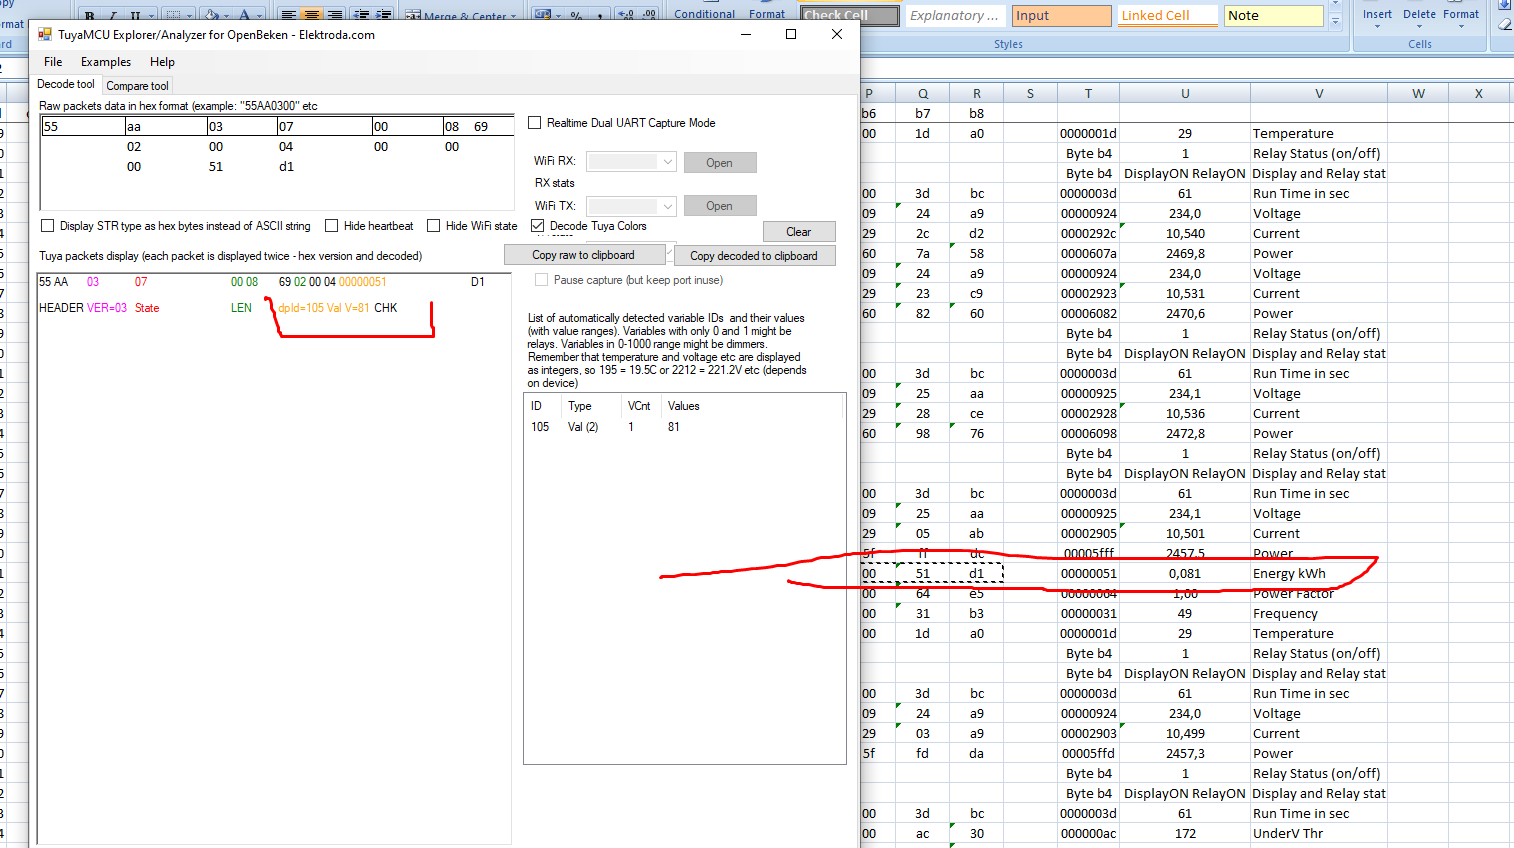1514x848 pixels.
Task: Expand the Merge & Center dropdown arrow
Action: pyautogui.click(x=513, y=16)
